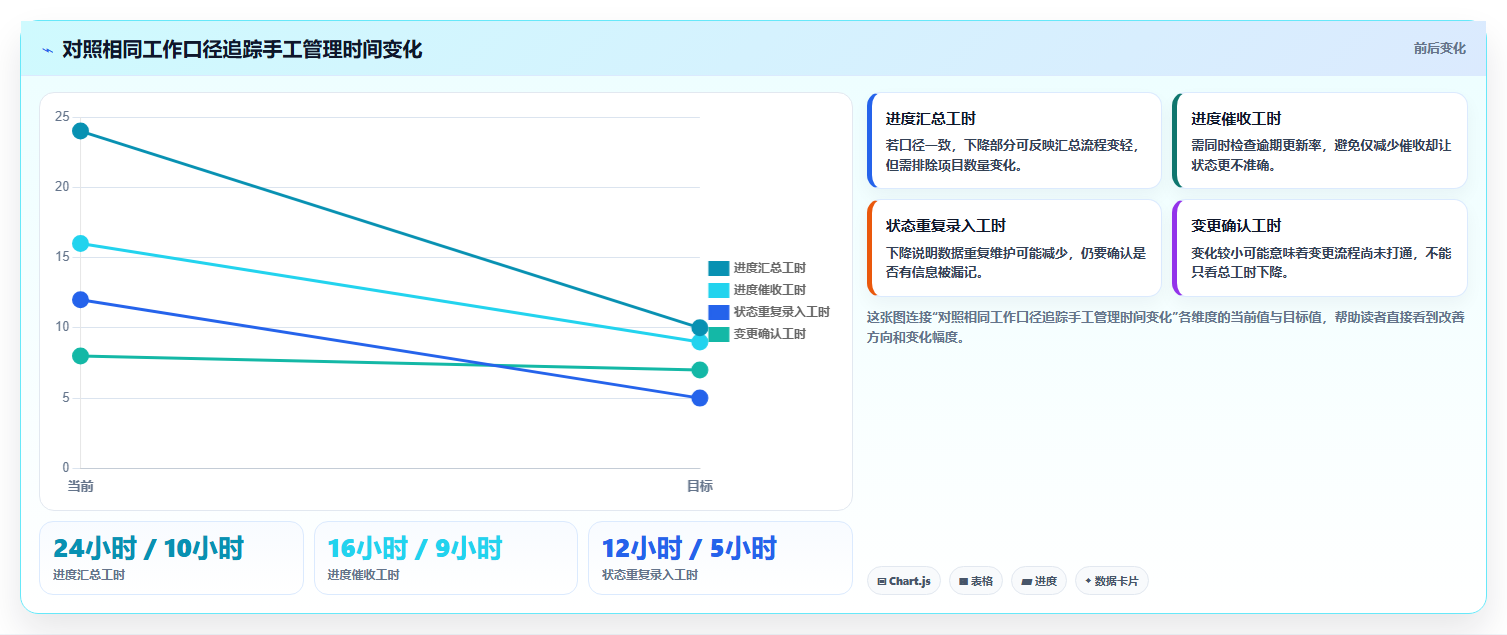
Task: Click the 进度汇总工时 target point at 10
Action: coord(699,327)
